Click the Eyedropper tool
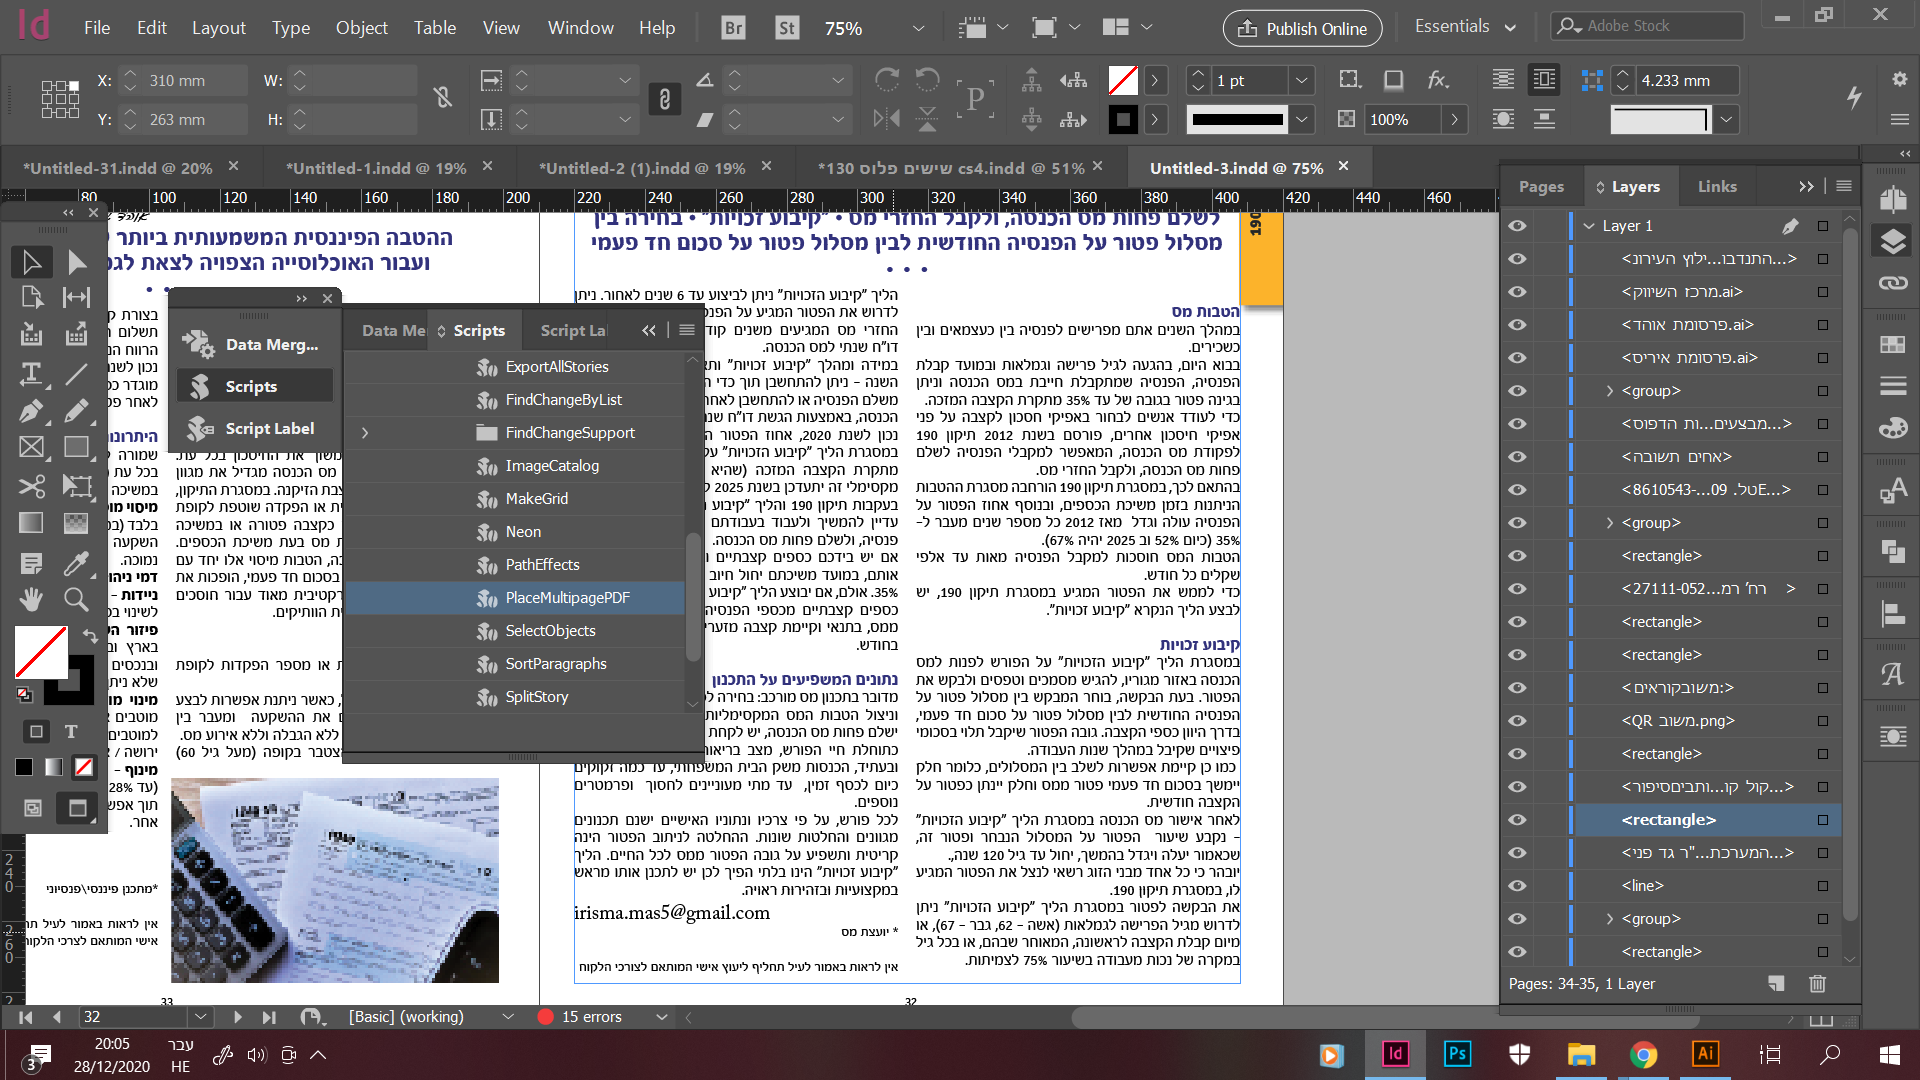Image resolution: width=1920 pixels, height=1080 pixels. (x=76, y=563)
